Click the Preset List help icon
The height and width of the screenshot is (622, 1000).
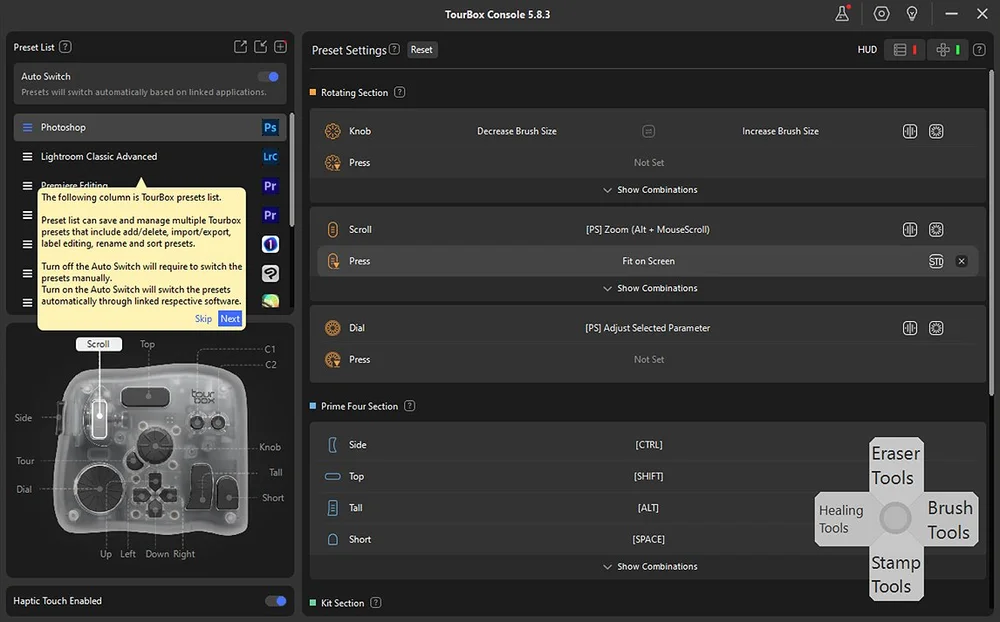click(65, 47)
